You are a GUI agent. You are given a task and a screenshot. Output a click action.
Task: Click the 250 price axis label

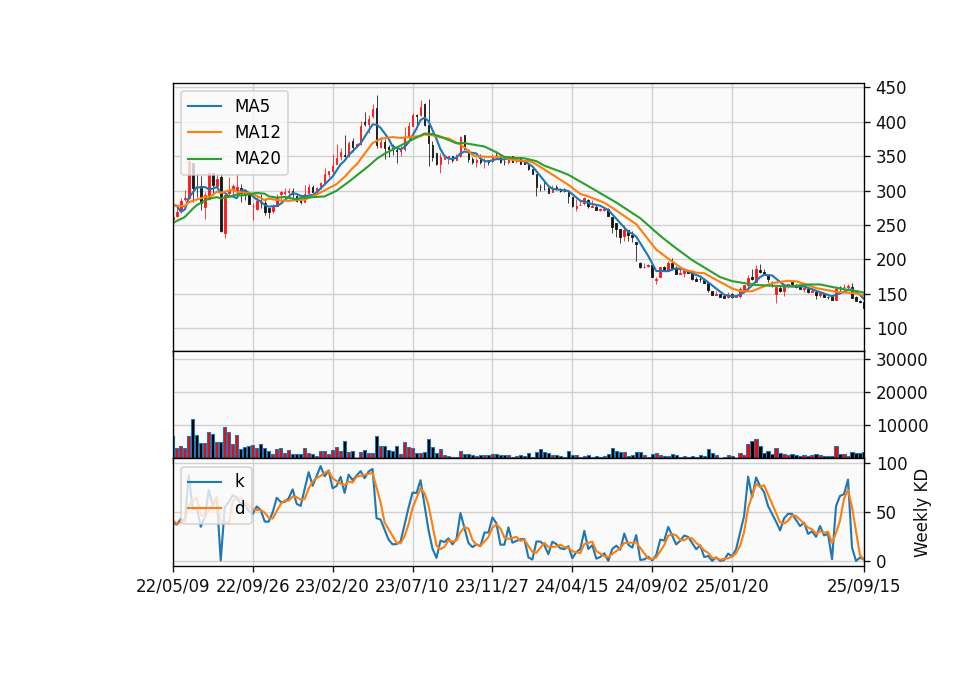(x=891, y=226)
